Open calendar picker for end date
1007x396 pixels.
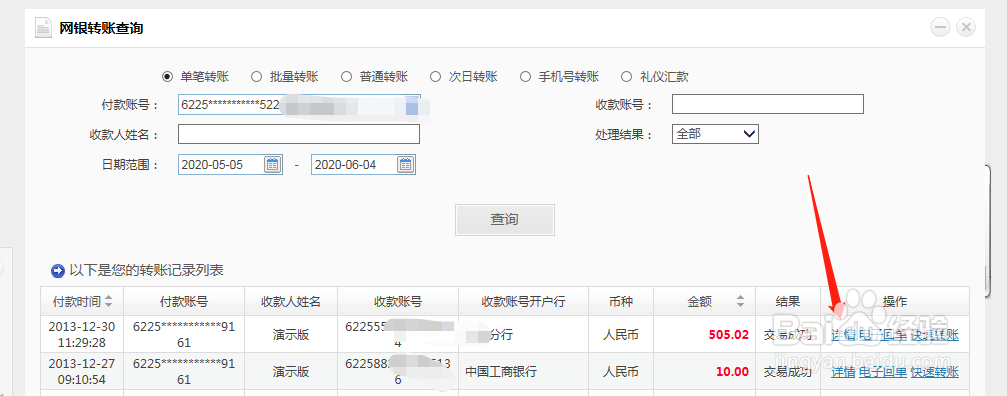click(405, 164)
